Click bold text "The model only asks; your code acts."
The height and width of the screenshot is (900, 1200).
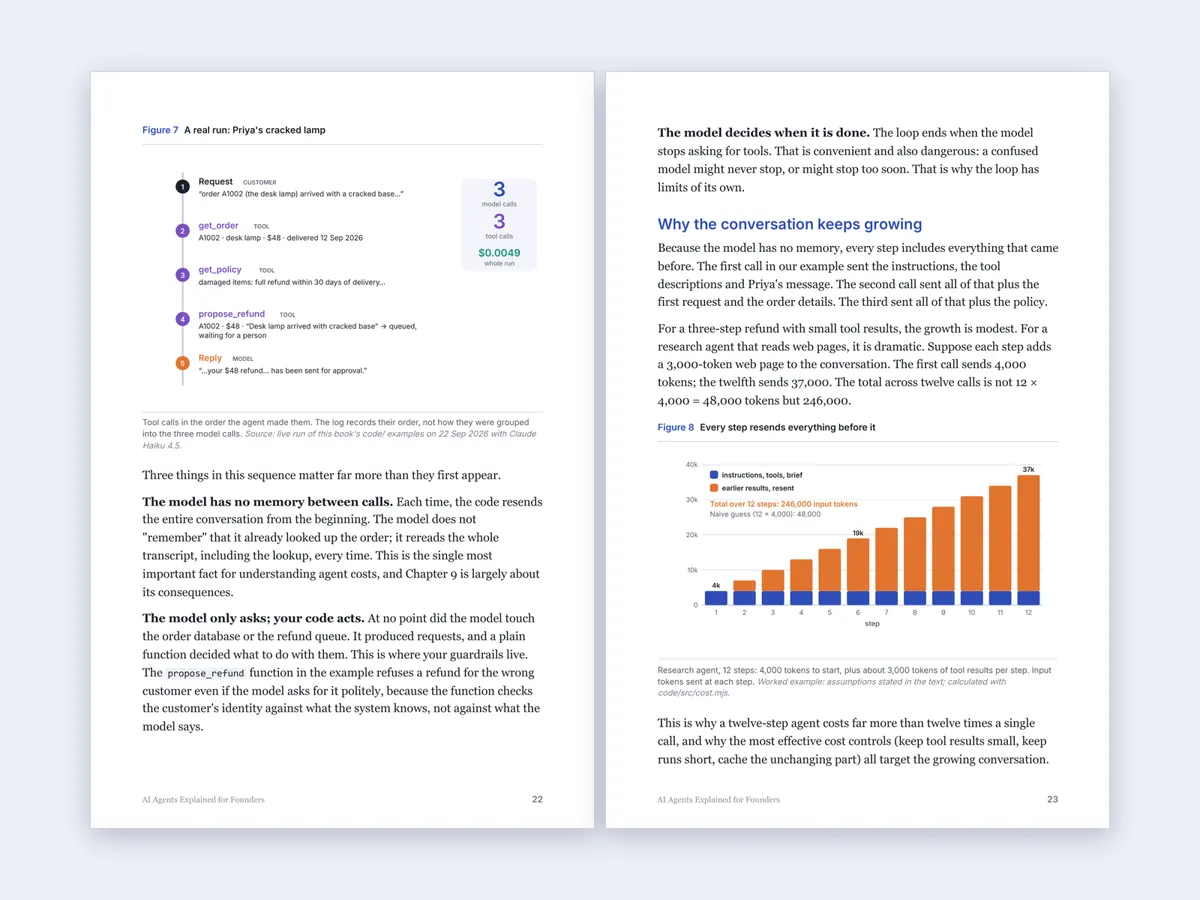coord(253,618)
